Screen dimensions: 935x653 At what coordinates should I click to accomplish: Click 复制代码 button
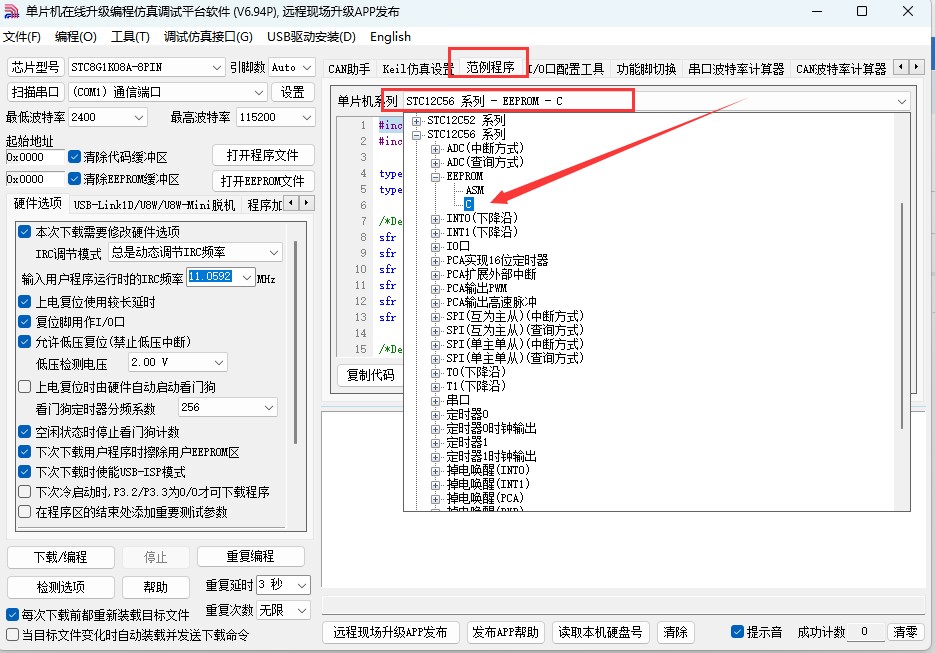click(x=371, y=375)
